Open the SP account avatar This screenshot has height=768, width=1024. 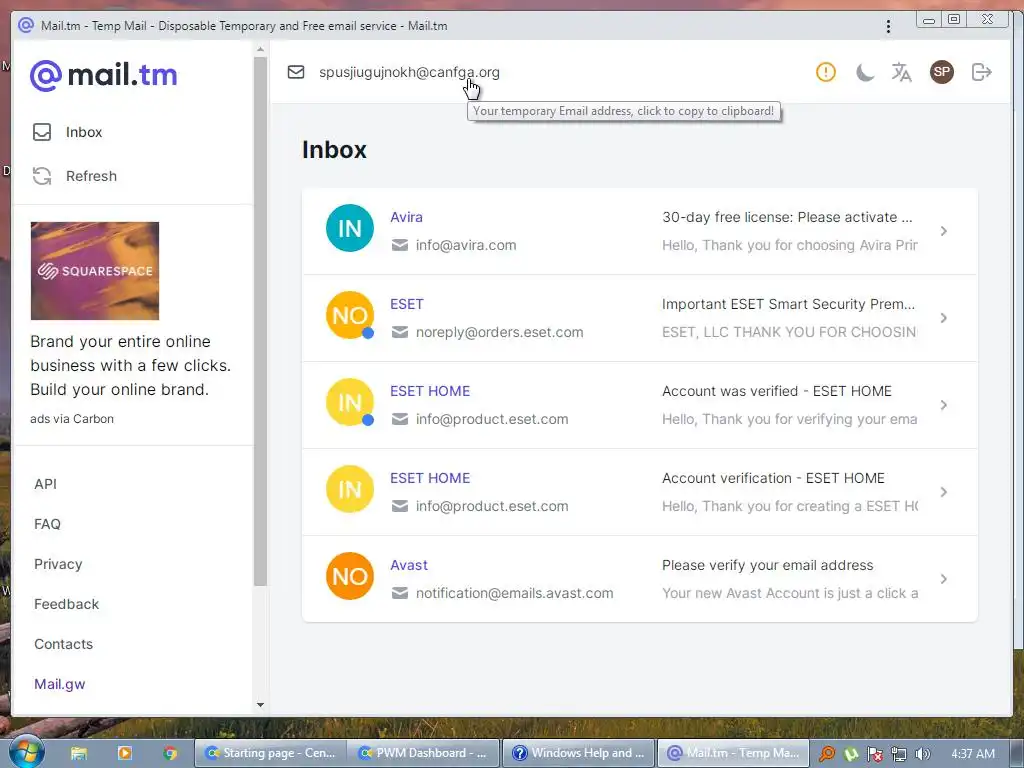(x=942, y=72)
